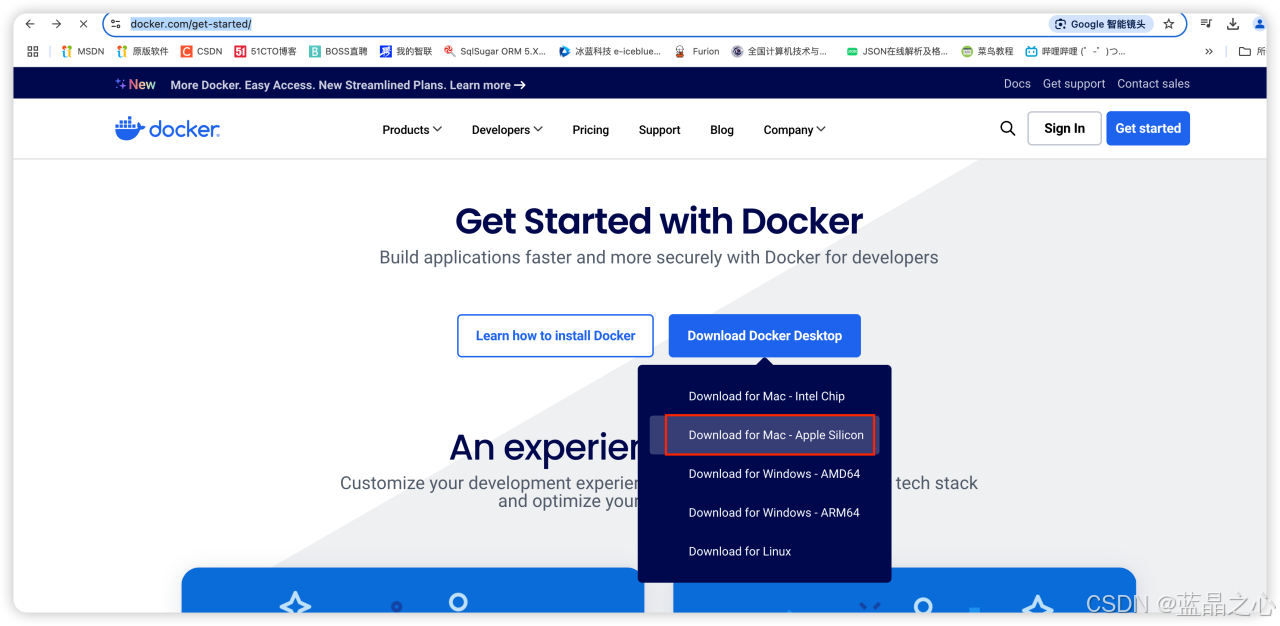Toggle the Download Docker Desktop dropdown

[765, 336]
